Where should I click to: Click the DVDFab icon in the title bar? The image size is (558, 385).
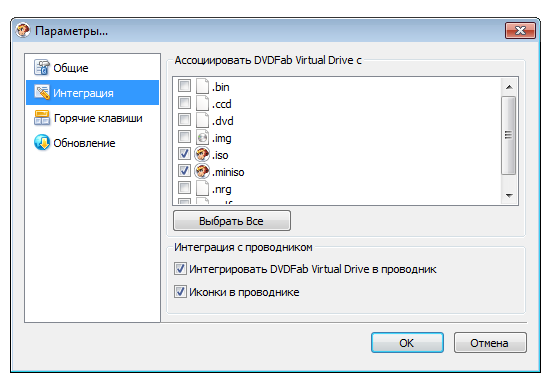pos(23,30)
